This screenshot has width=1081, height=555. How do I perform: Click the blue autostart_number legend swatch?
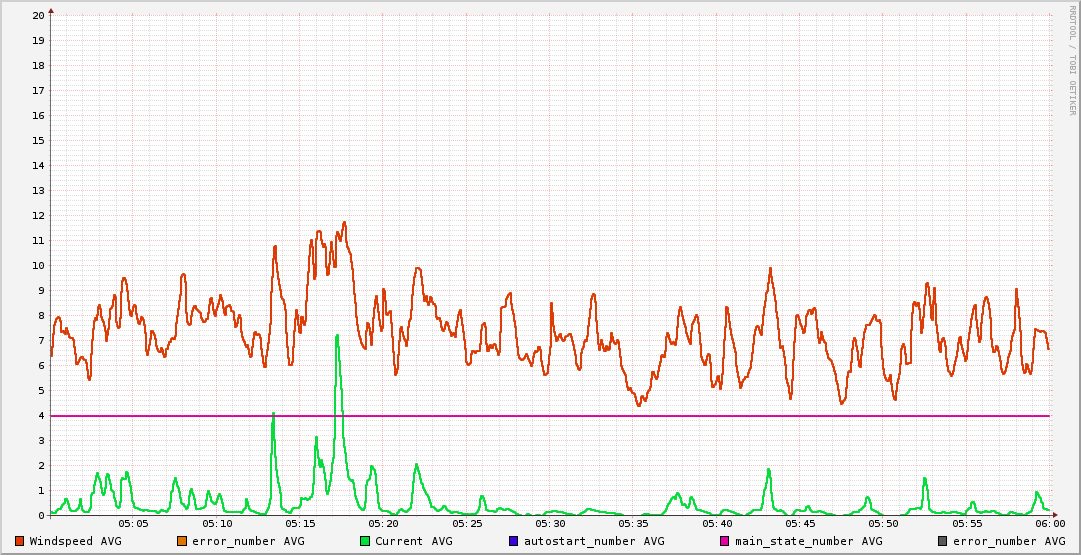pyautogui.click(x=514, y=541)
